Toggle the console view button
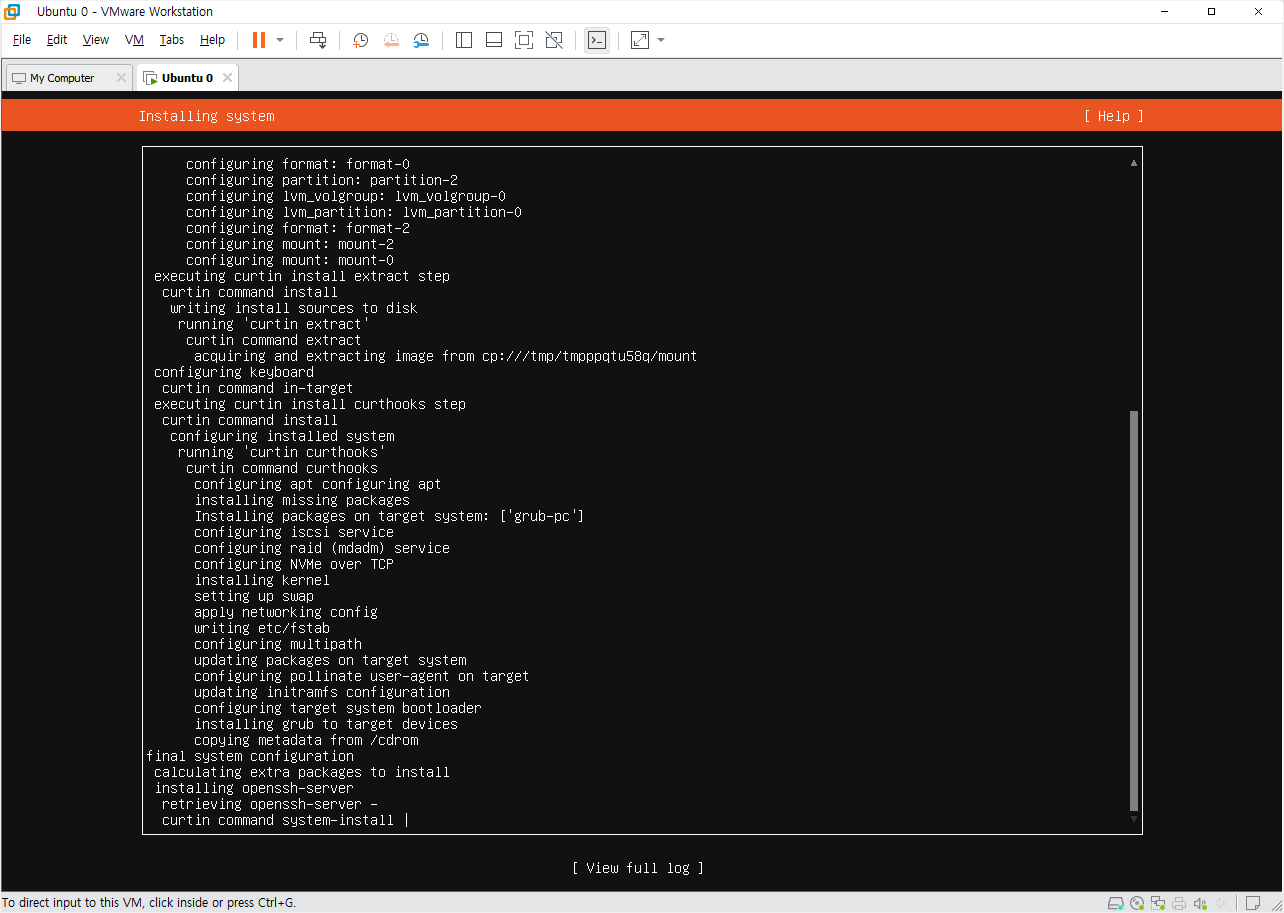This screenshot has width=1284, height=913. pos(597,40)
